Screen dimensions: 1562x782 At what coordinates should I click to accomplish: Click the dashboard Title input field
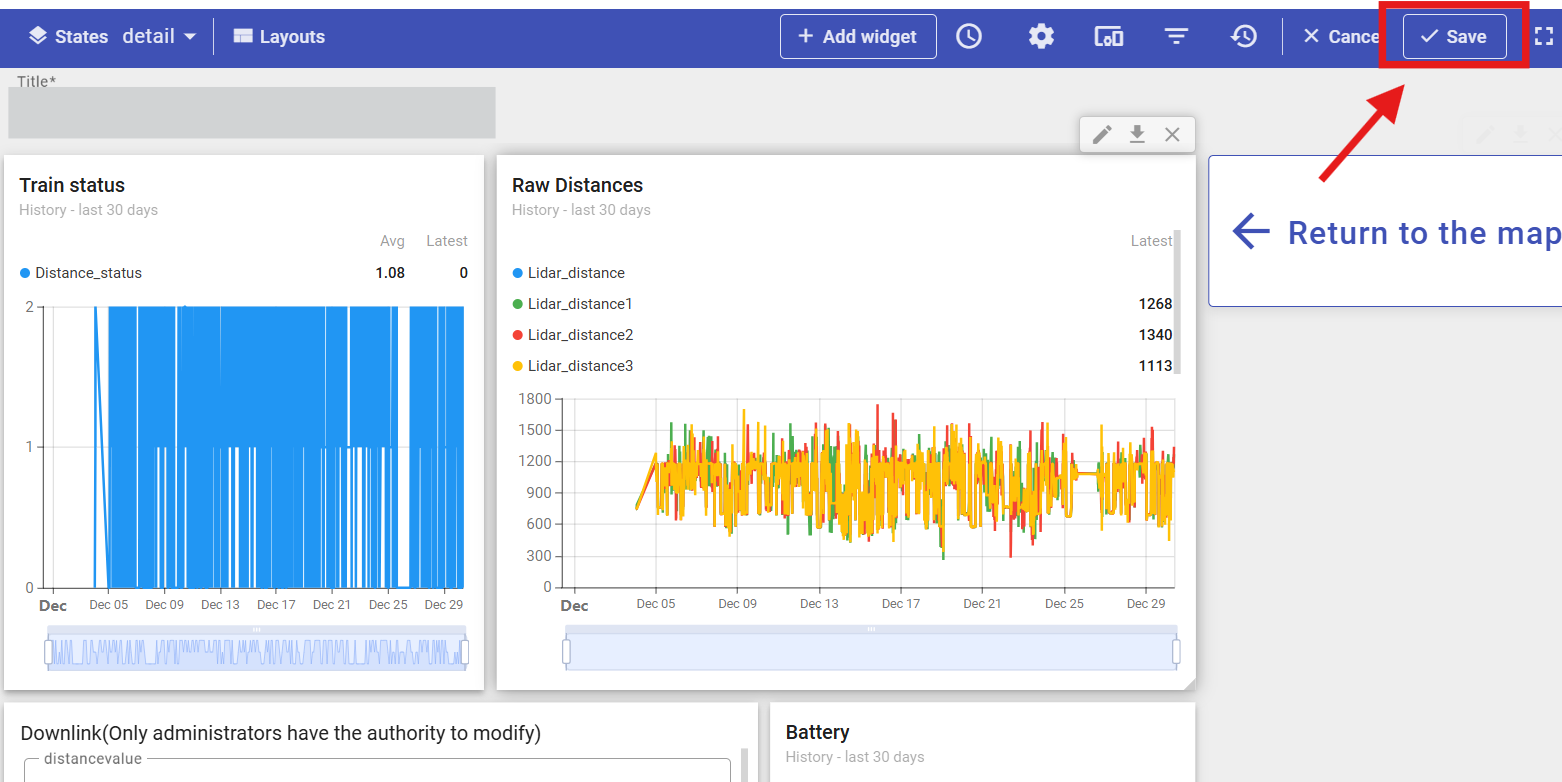click(x=251, y=113)
